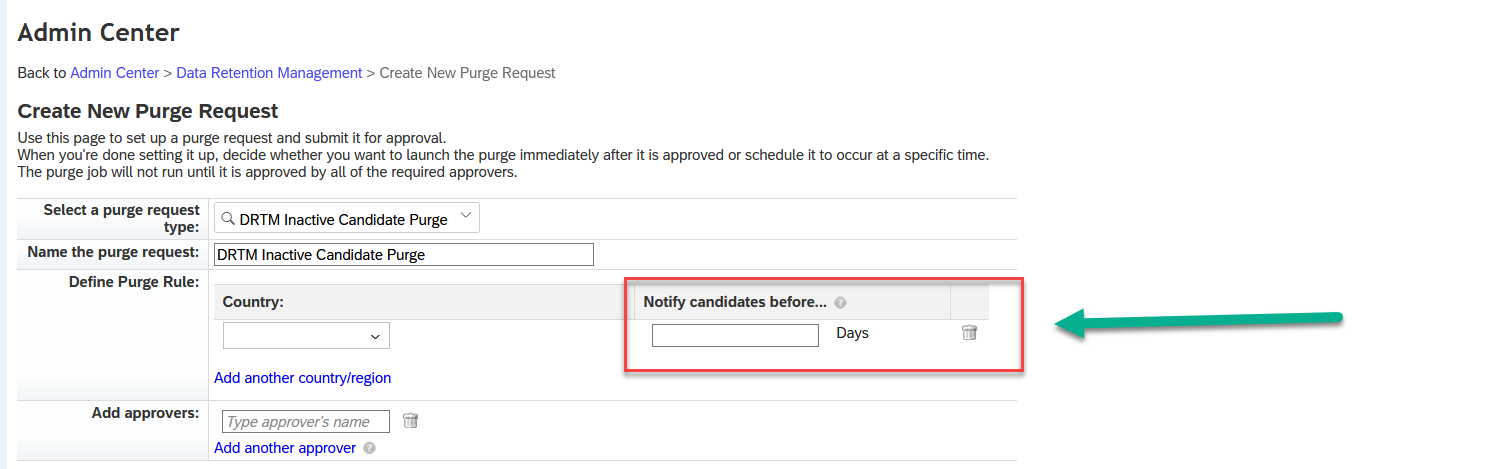This screenshot has height=469, width=1510.
Task: Remove the approver using trash icon
Action: [x=410, y=421]
